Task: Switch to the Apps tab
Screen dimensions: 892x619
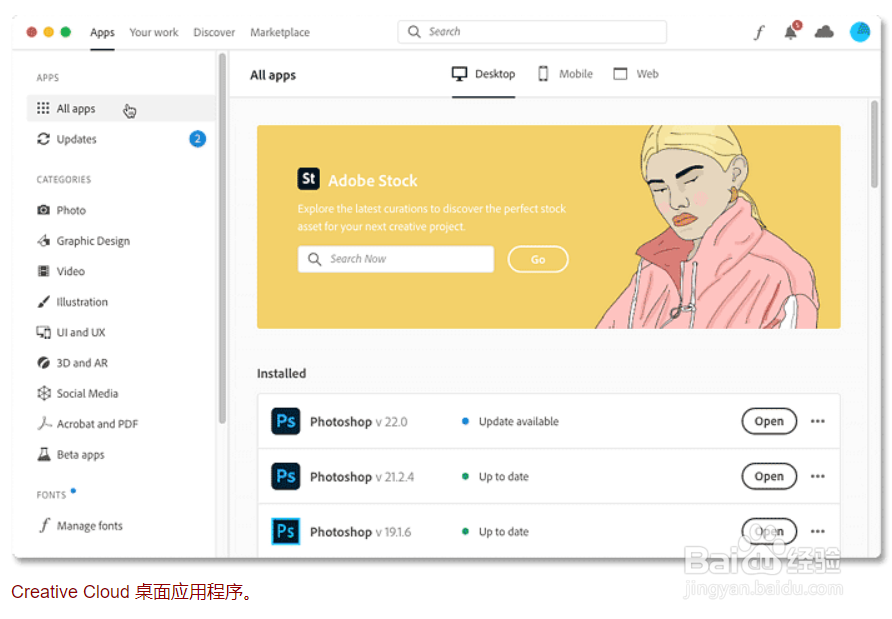Action: coord(102,32)
